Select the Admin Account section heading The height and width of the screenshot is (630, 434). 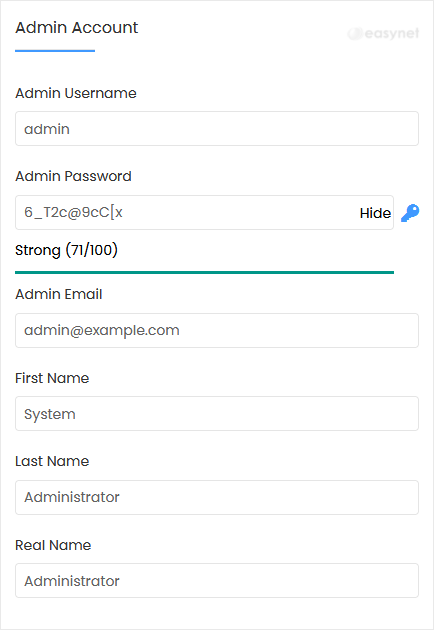(76, 28)
